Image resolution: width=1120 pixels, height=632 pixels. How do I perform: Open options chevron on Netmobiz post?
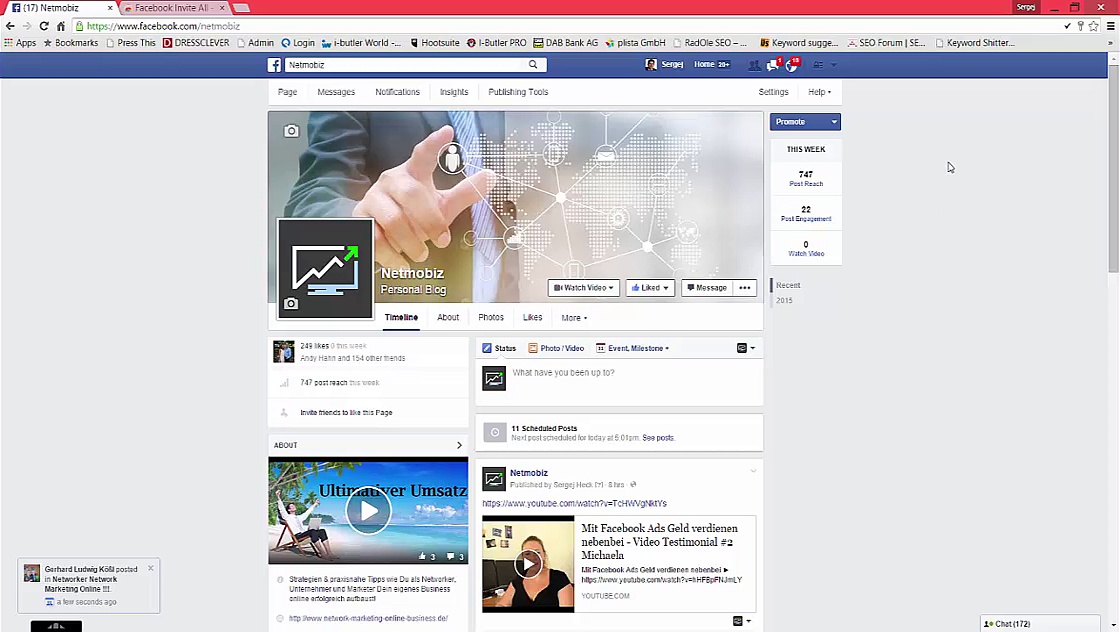[x=752, y=471]
